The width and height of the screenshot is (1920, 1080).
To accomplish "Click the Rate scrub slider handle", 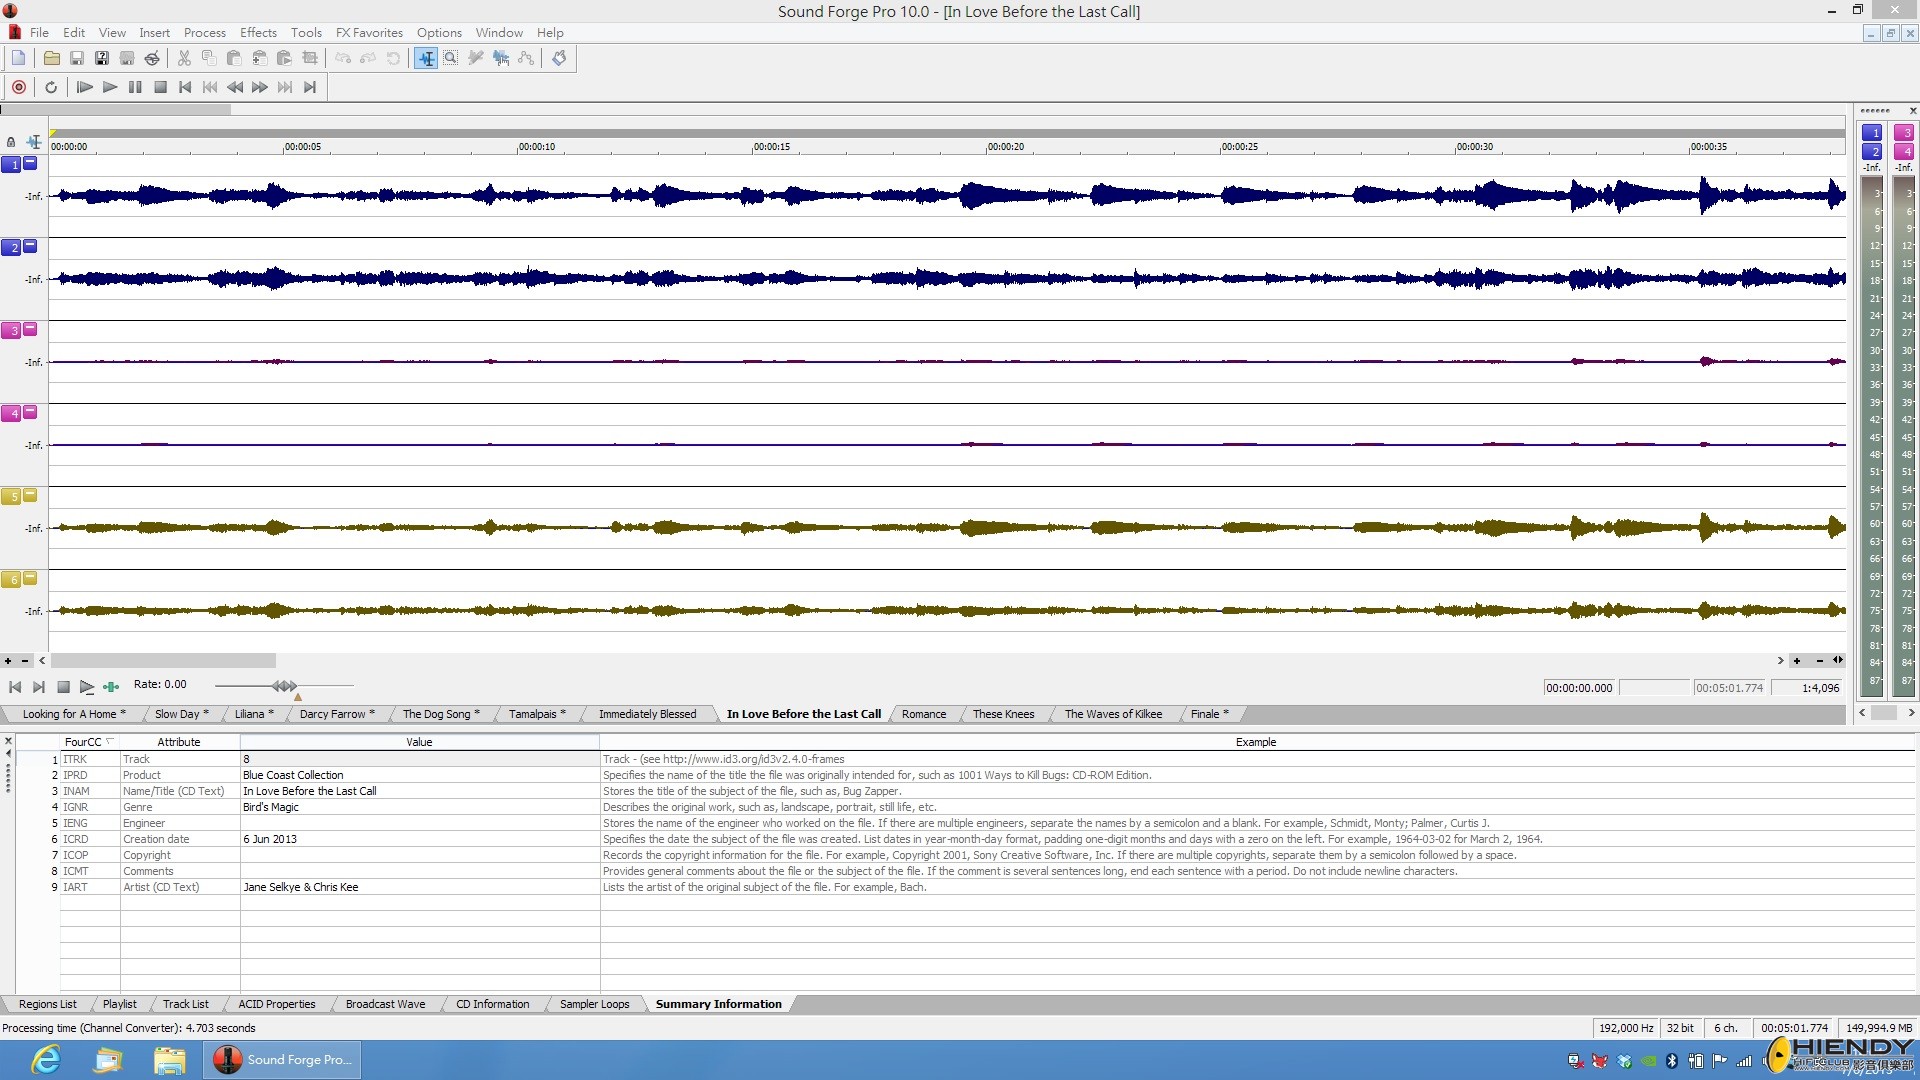I will (x=285, y=685).
